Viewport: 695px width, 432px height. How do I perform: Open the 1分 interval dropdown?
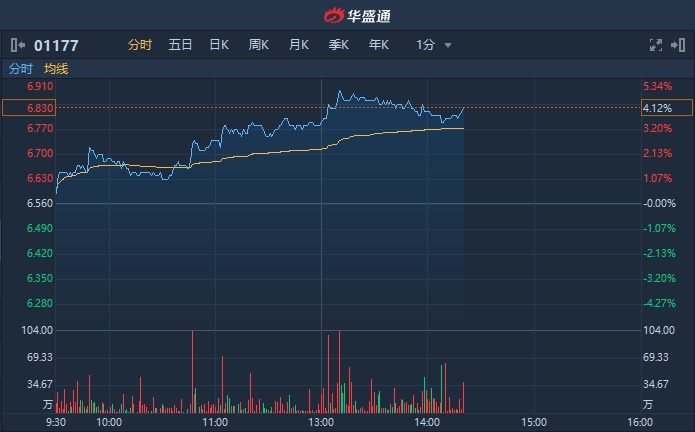426,45
